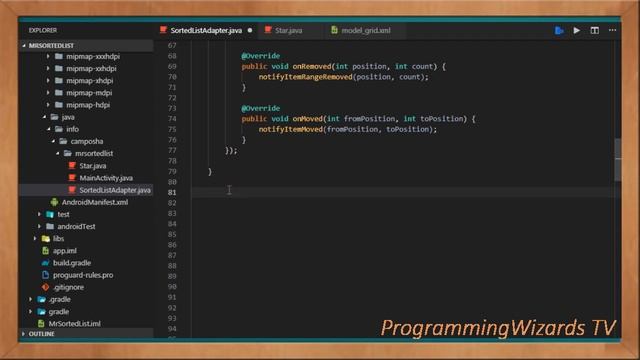Click the mipmap-xxxhdpi folder icon
Image resolution: width=640 pixels, height=360 pixels.
pyautogui.click(x=59, y=56)
